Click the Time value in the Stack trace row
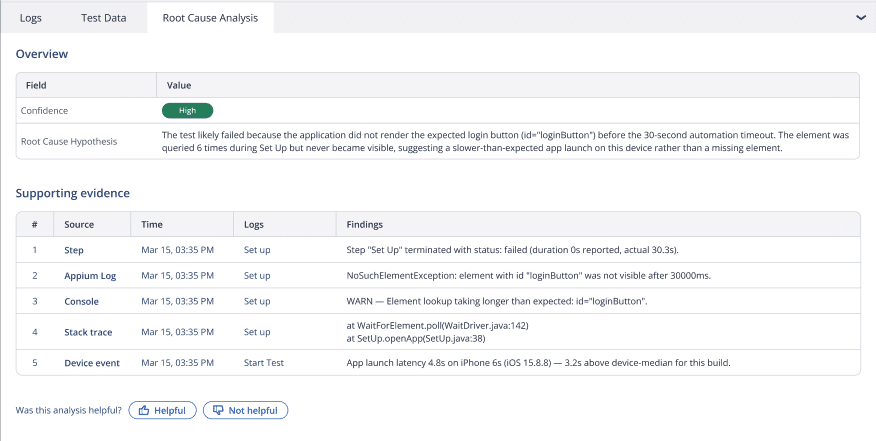Image resolution: width=876 pixels, height=441 pixels. click(178, 332)
